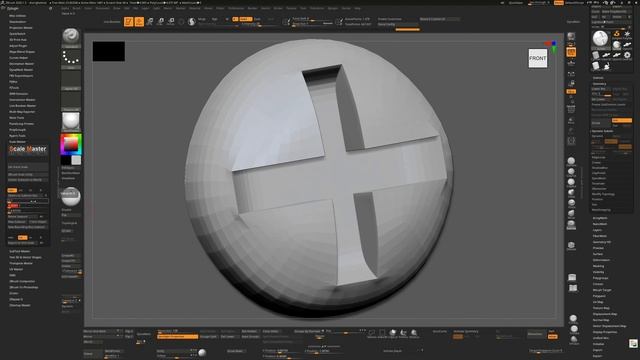
Task: Select the Move transform tool on top shelf
Action: tap(150, 22)
